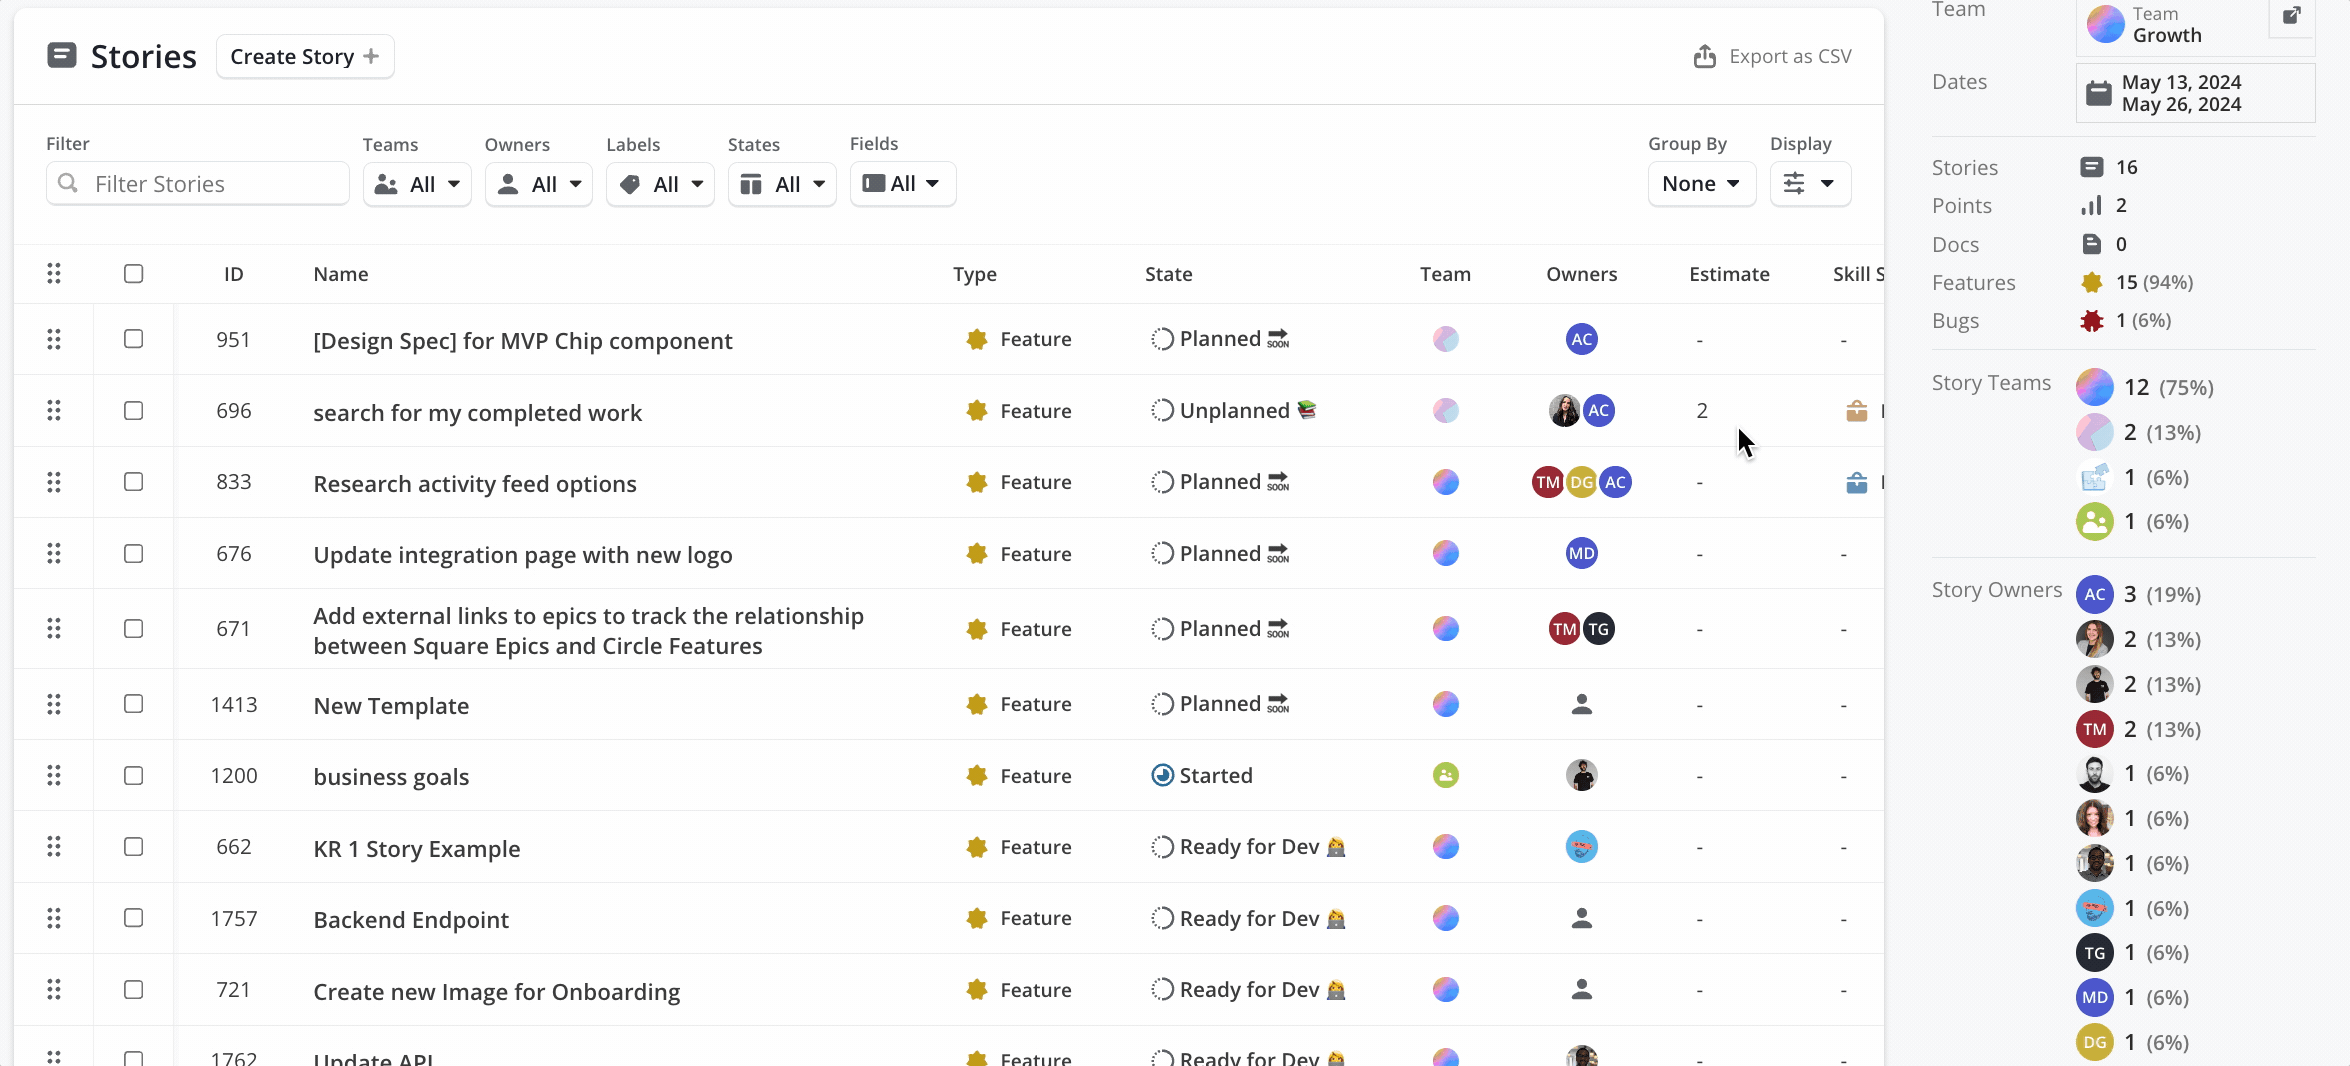Open the Backend Endpoint story
Image resolution: width=2350 pixels, height=1066 pixels.
point(411,920)
